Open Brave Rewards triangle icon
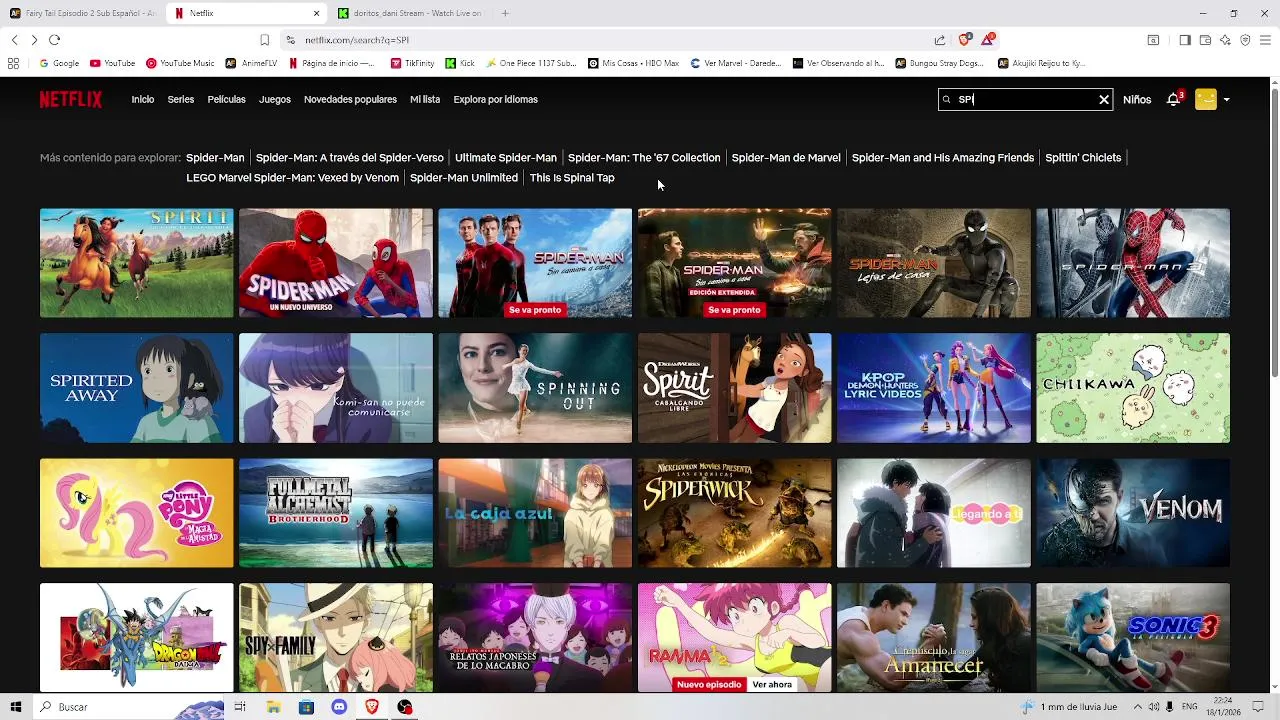The width and height of the screenshot is (1280, 720). click(988, 39)
